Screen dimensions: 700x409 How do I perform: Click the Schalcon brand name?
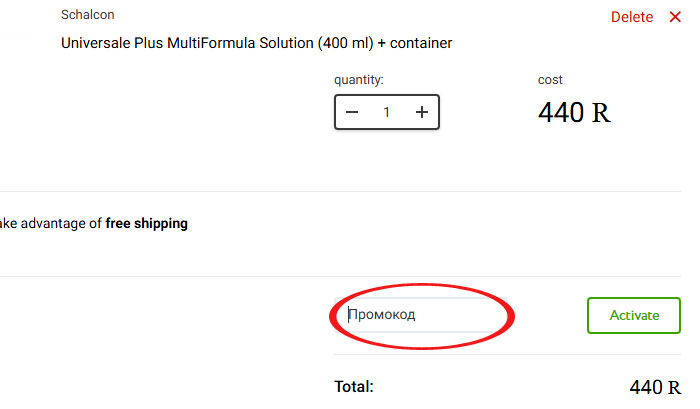[88, 15]
